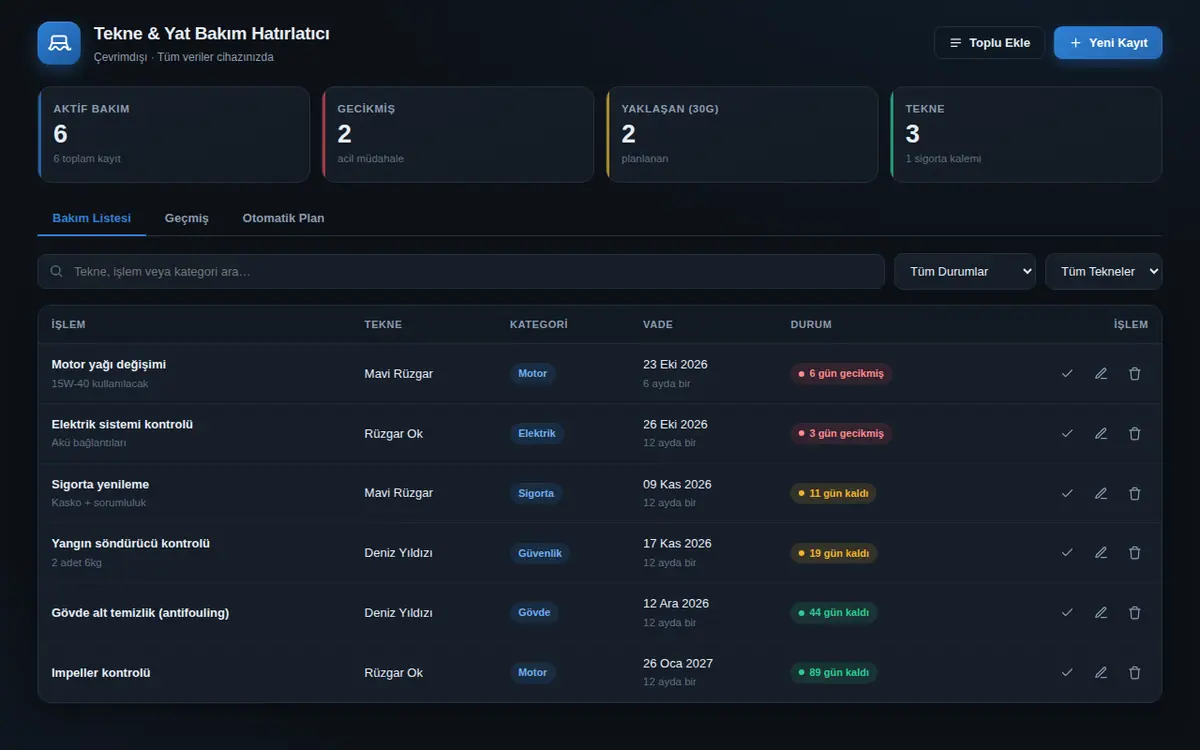
Task: Select the Gecikmiş summary card
Action: coord(458,135)
